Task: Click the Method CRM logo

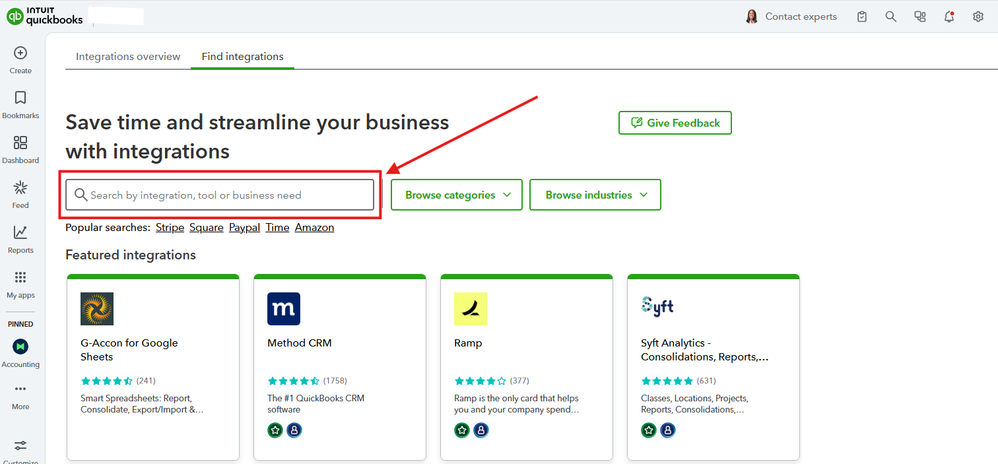Action: tap(284, 309)
